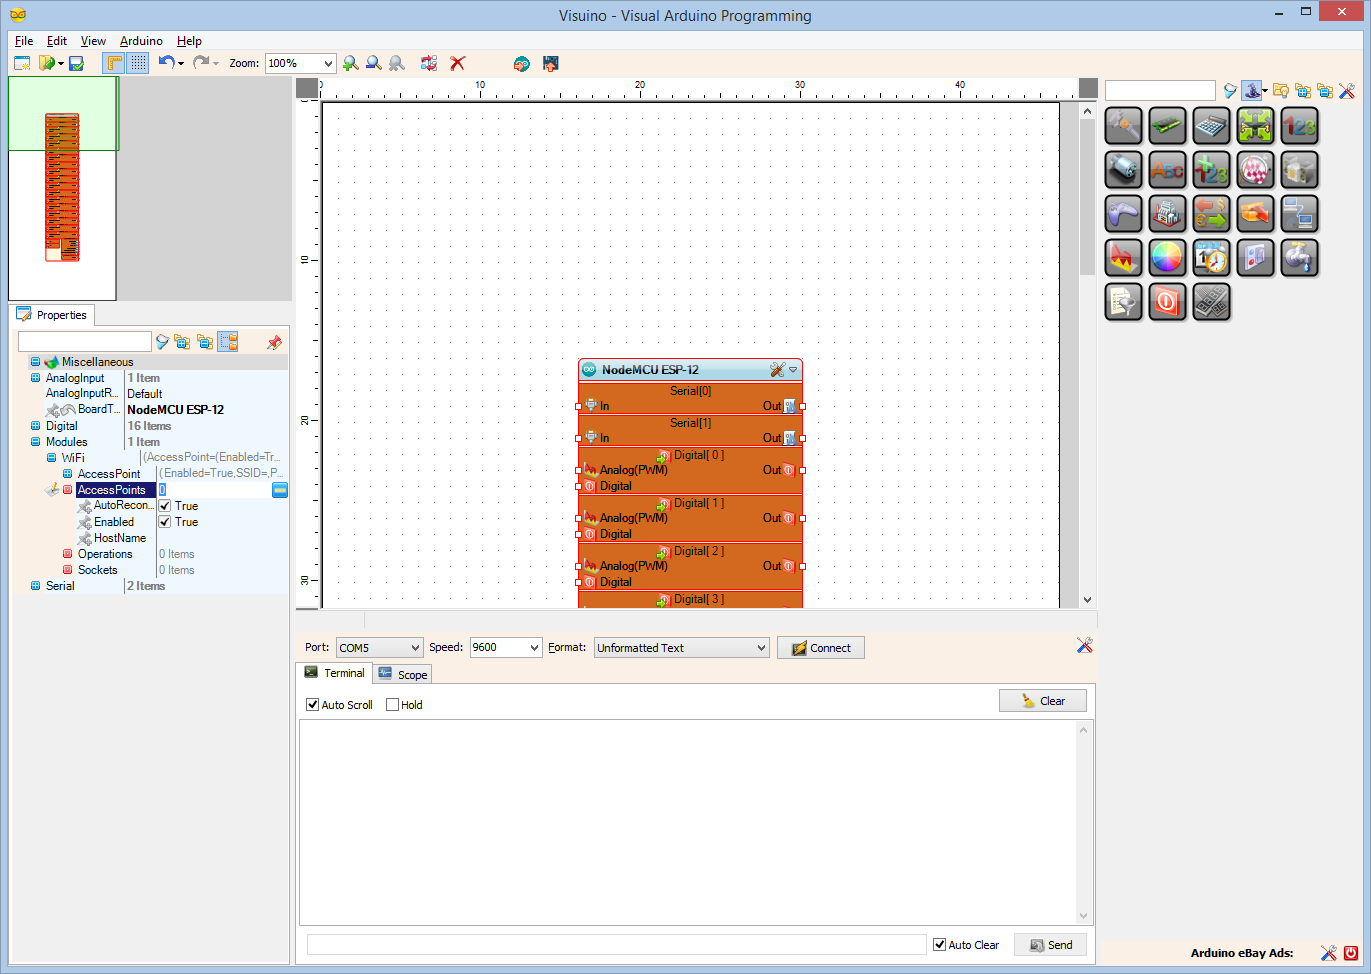The image size is (1371, 974).
Task: Collapse the Modules property node
Action: [x=36, y=442]
